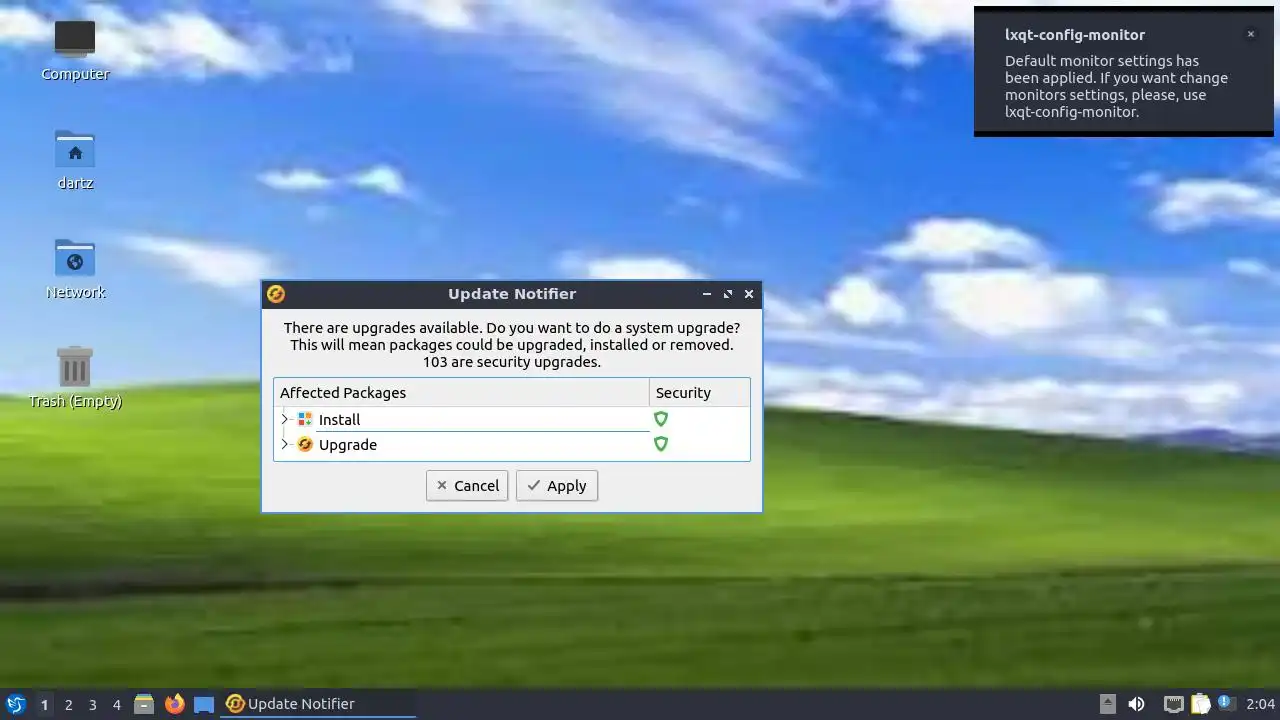Switch to virtual desktop 4
Viewport: 1280px width, 720px height.
[116, 704]
